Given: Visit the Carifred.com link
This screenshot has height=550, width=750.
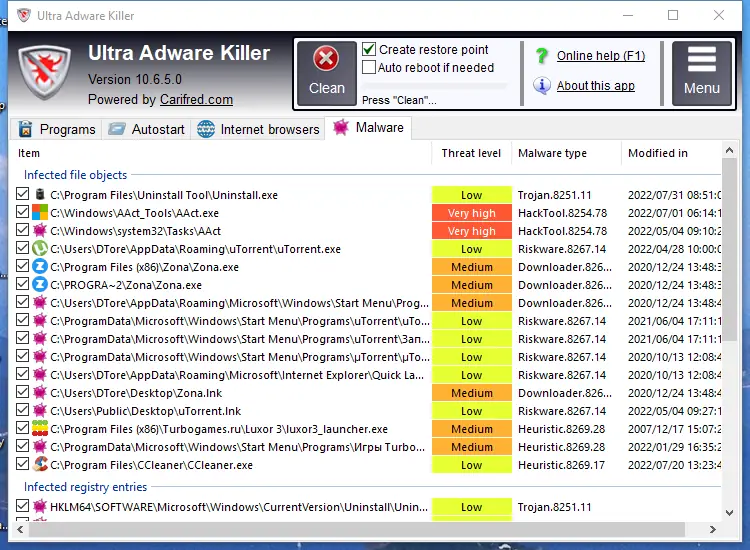Looking at the screenshot, I should point(196,99).
